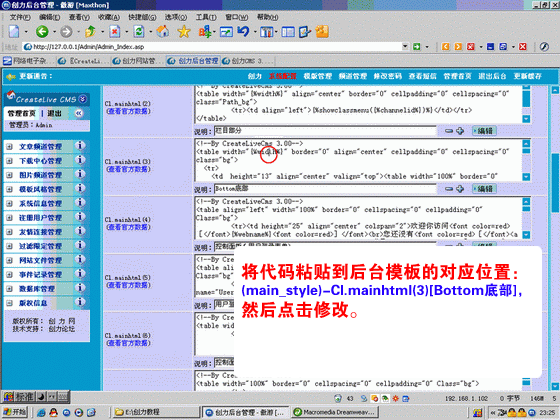This screenshot has height=420, width=560.
Task: Click the QQ penguin quick-launch icon
Action: coord(53,412)
